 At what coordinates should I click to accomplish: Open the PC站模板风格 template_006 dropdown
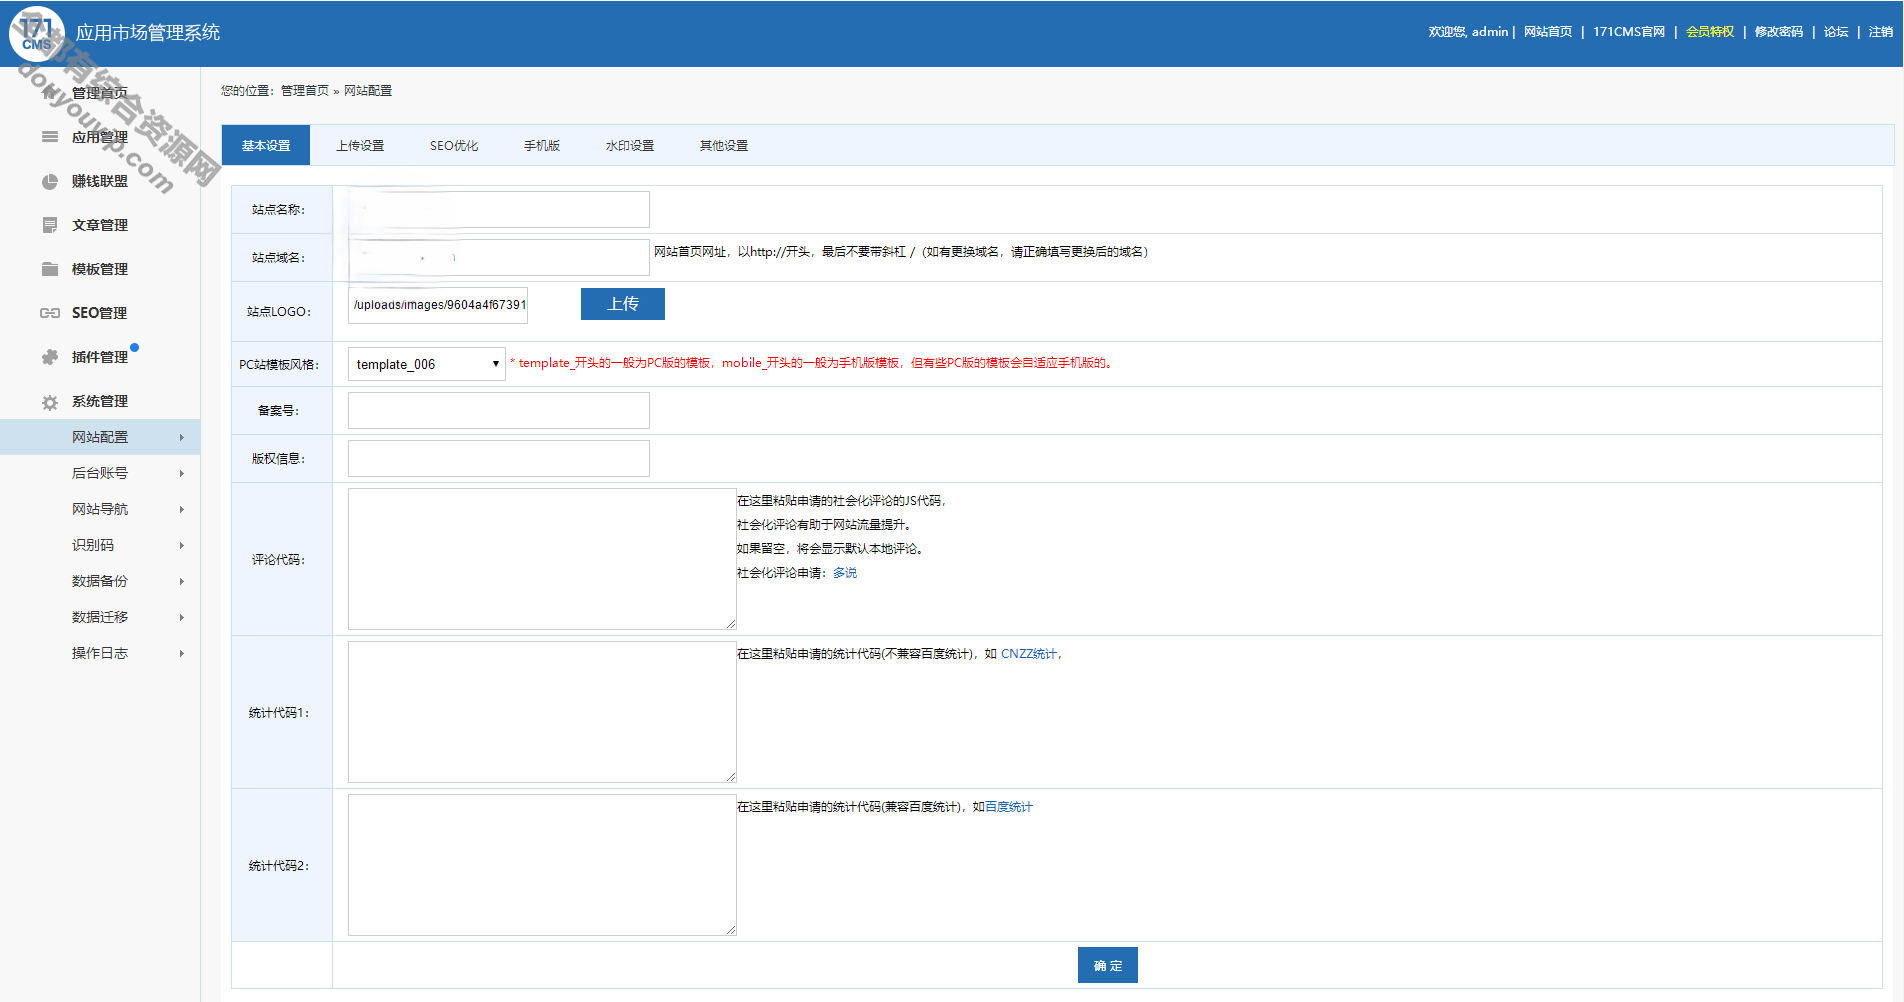427,364
